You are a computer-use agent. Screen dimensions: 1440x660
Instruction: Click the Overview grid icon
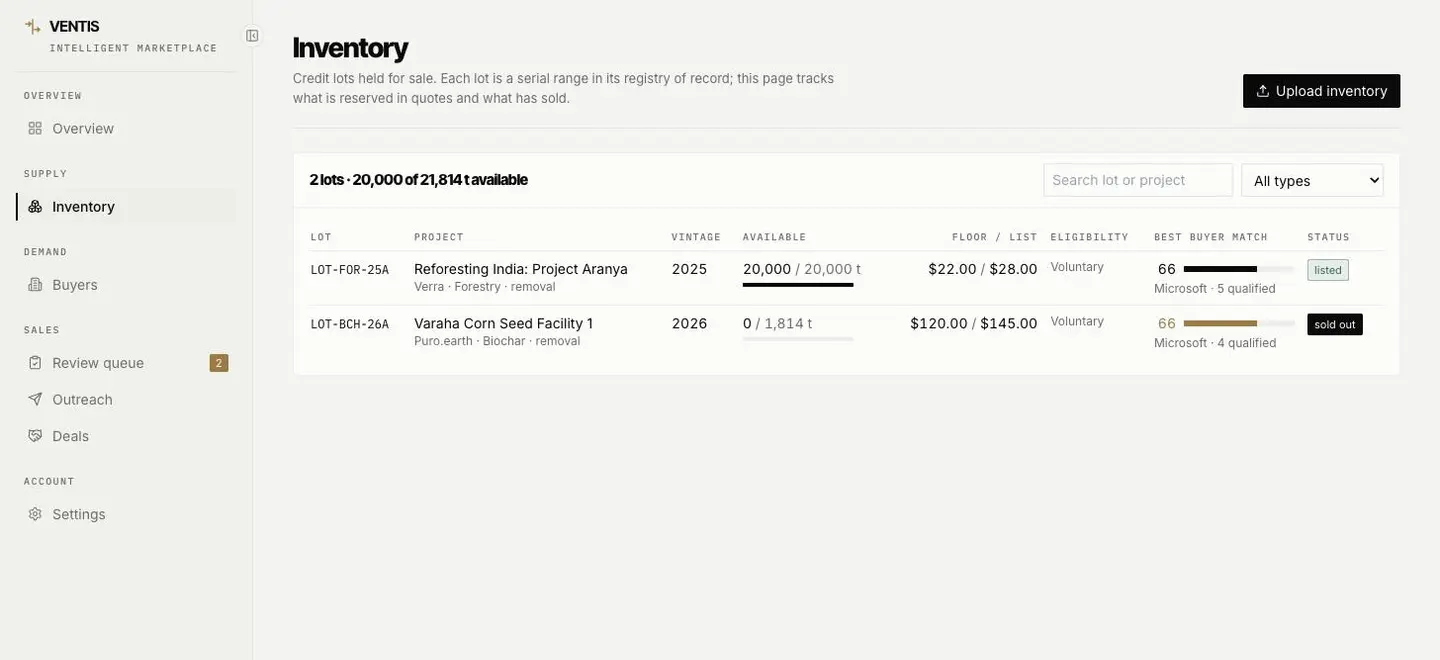35,128
